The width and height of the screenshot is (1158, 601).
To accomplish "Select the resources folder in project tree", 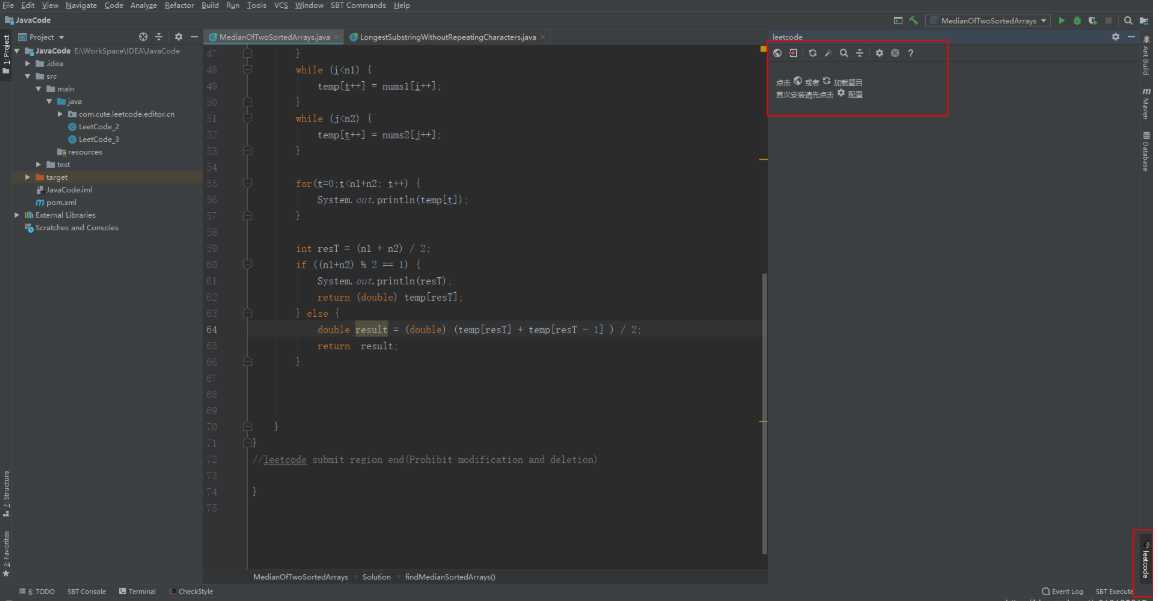I will click(80, 152).
